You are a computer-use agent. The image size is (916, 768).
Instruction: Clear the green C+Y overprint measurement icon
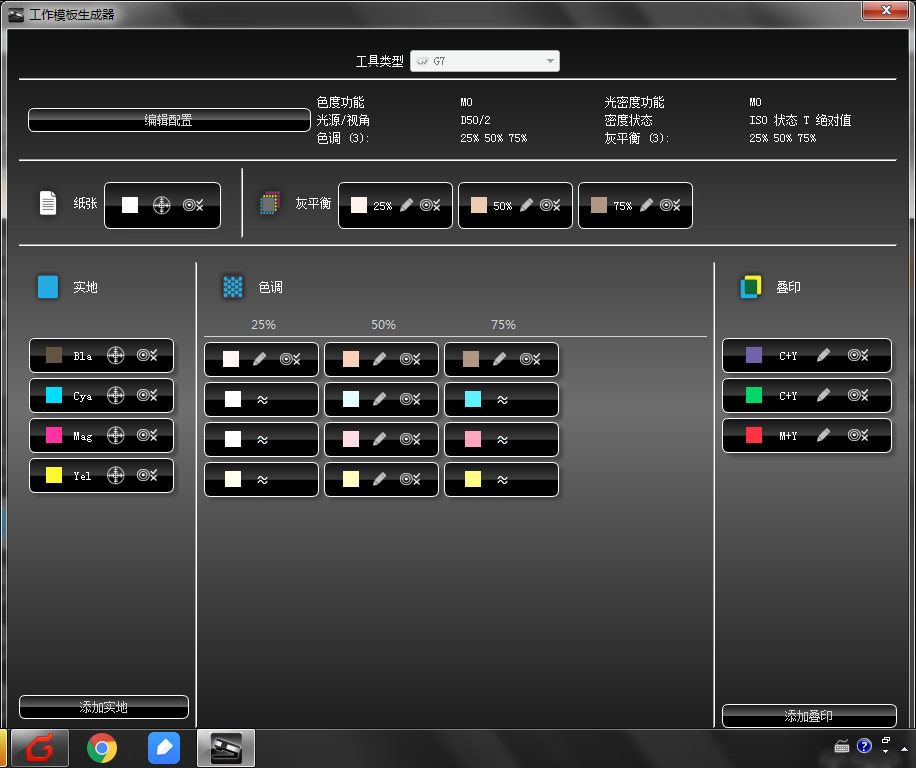858,395
